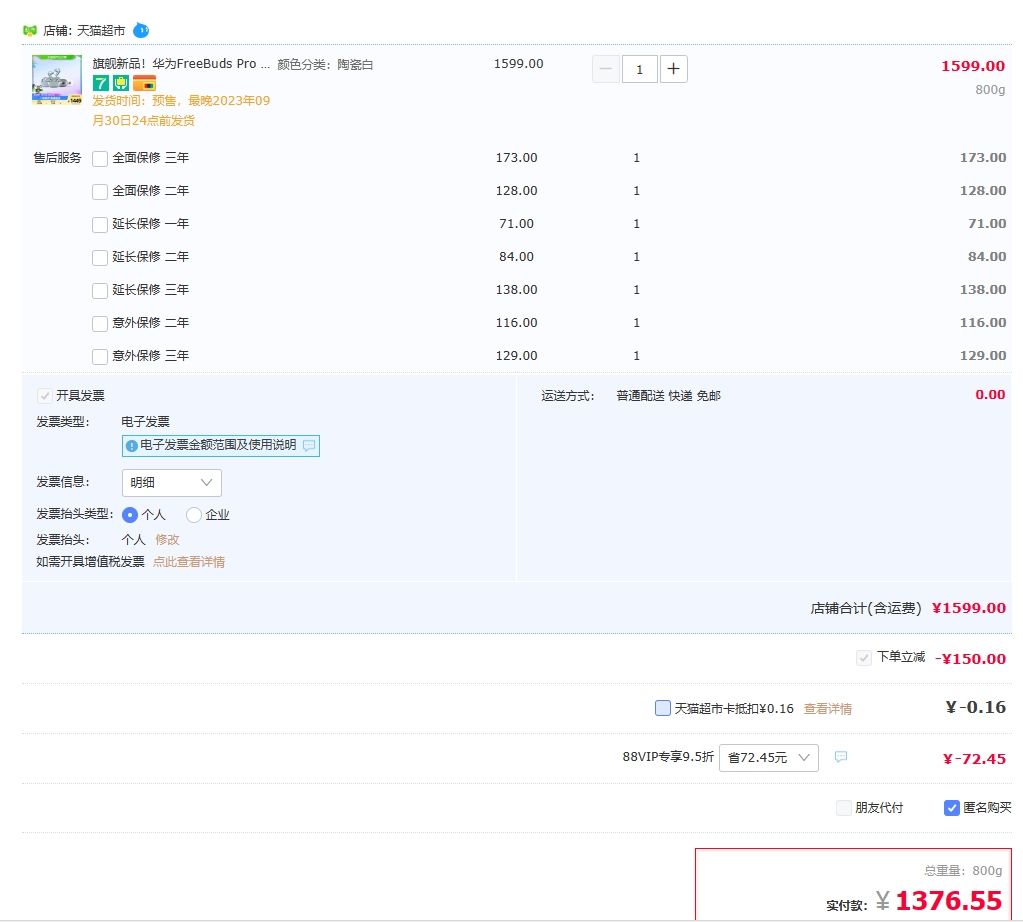Click the orange credit card badge
The width and height of the screenshot is (1023, 922).
pyautogui.click(x=144, y=83)
